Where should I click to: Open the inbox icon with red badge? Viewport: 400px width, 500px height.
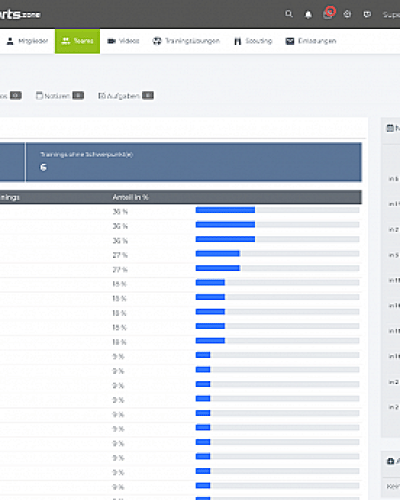click(x=328, y=14)
